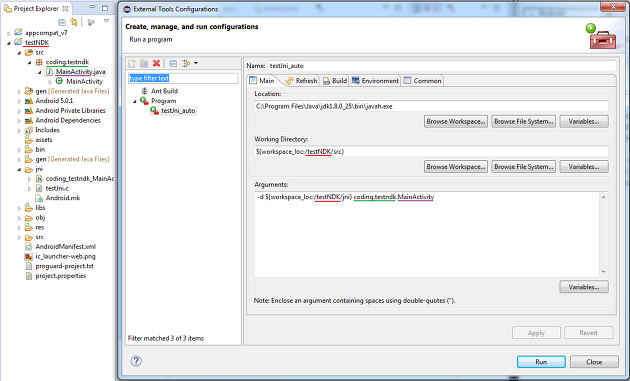Select the Includes node

point(47,130)
